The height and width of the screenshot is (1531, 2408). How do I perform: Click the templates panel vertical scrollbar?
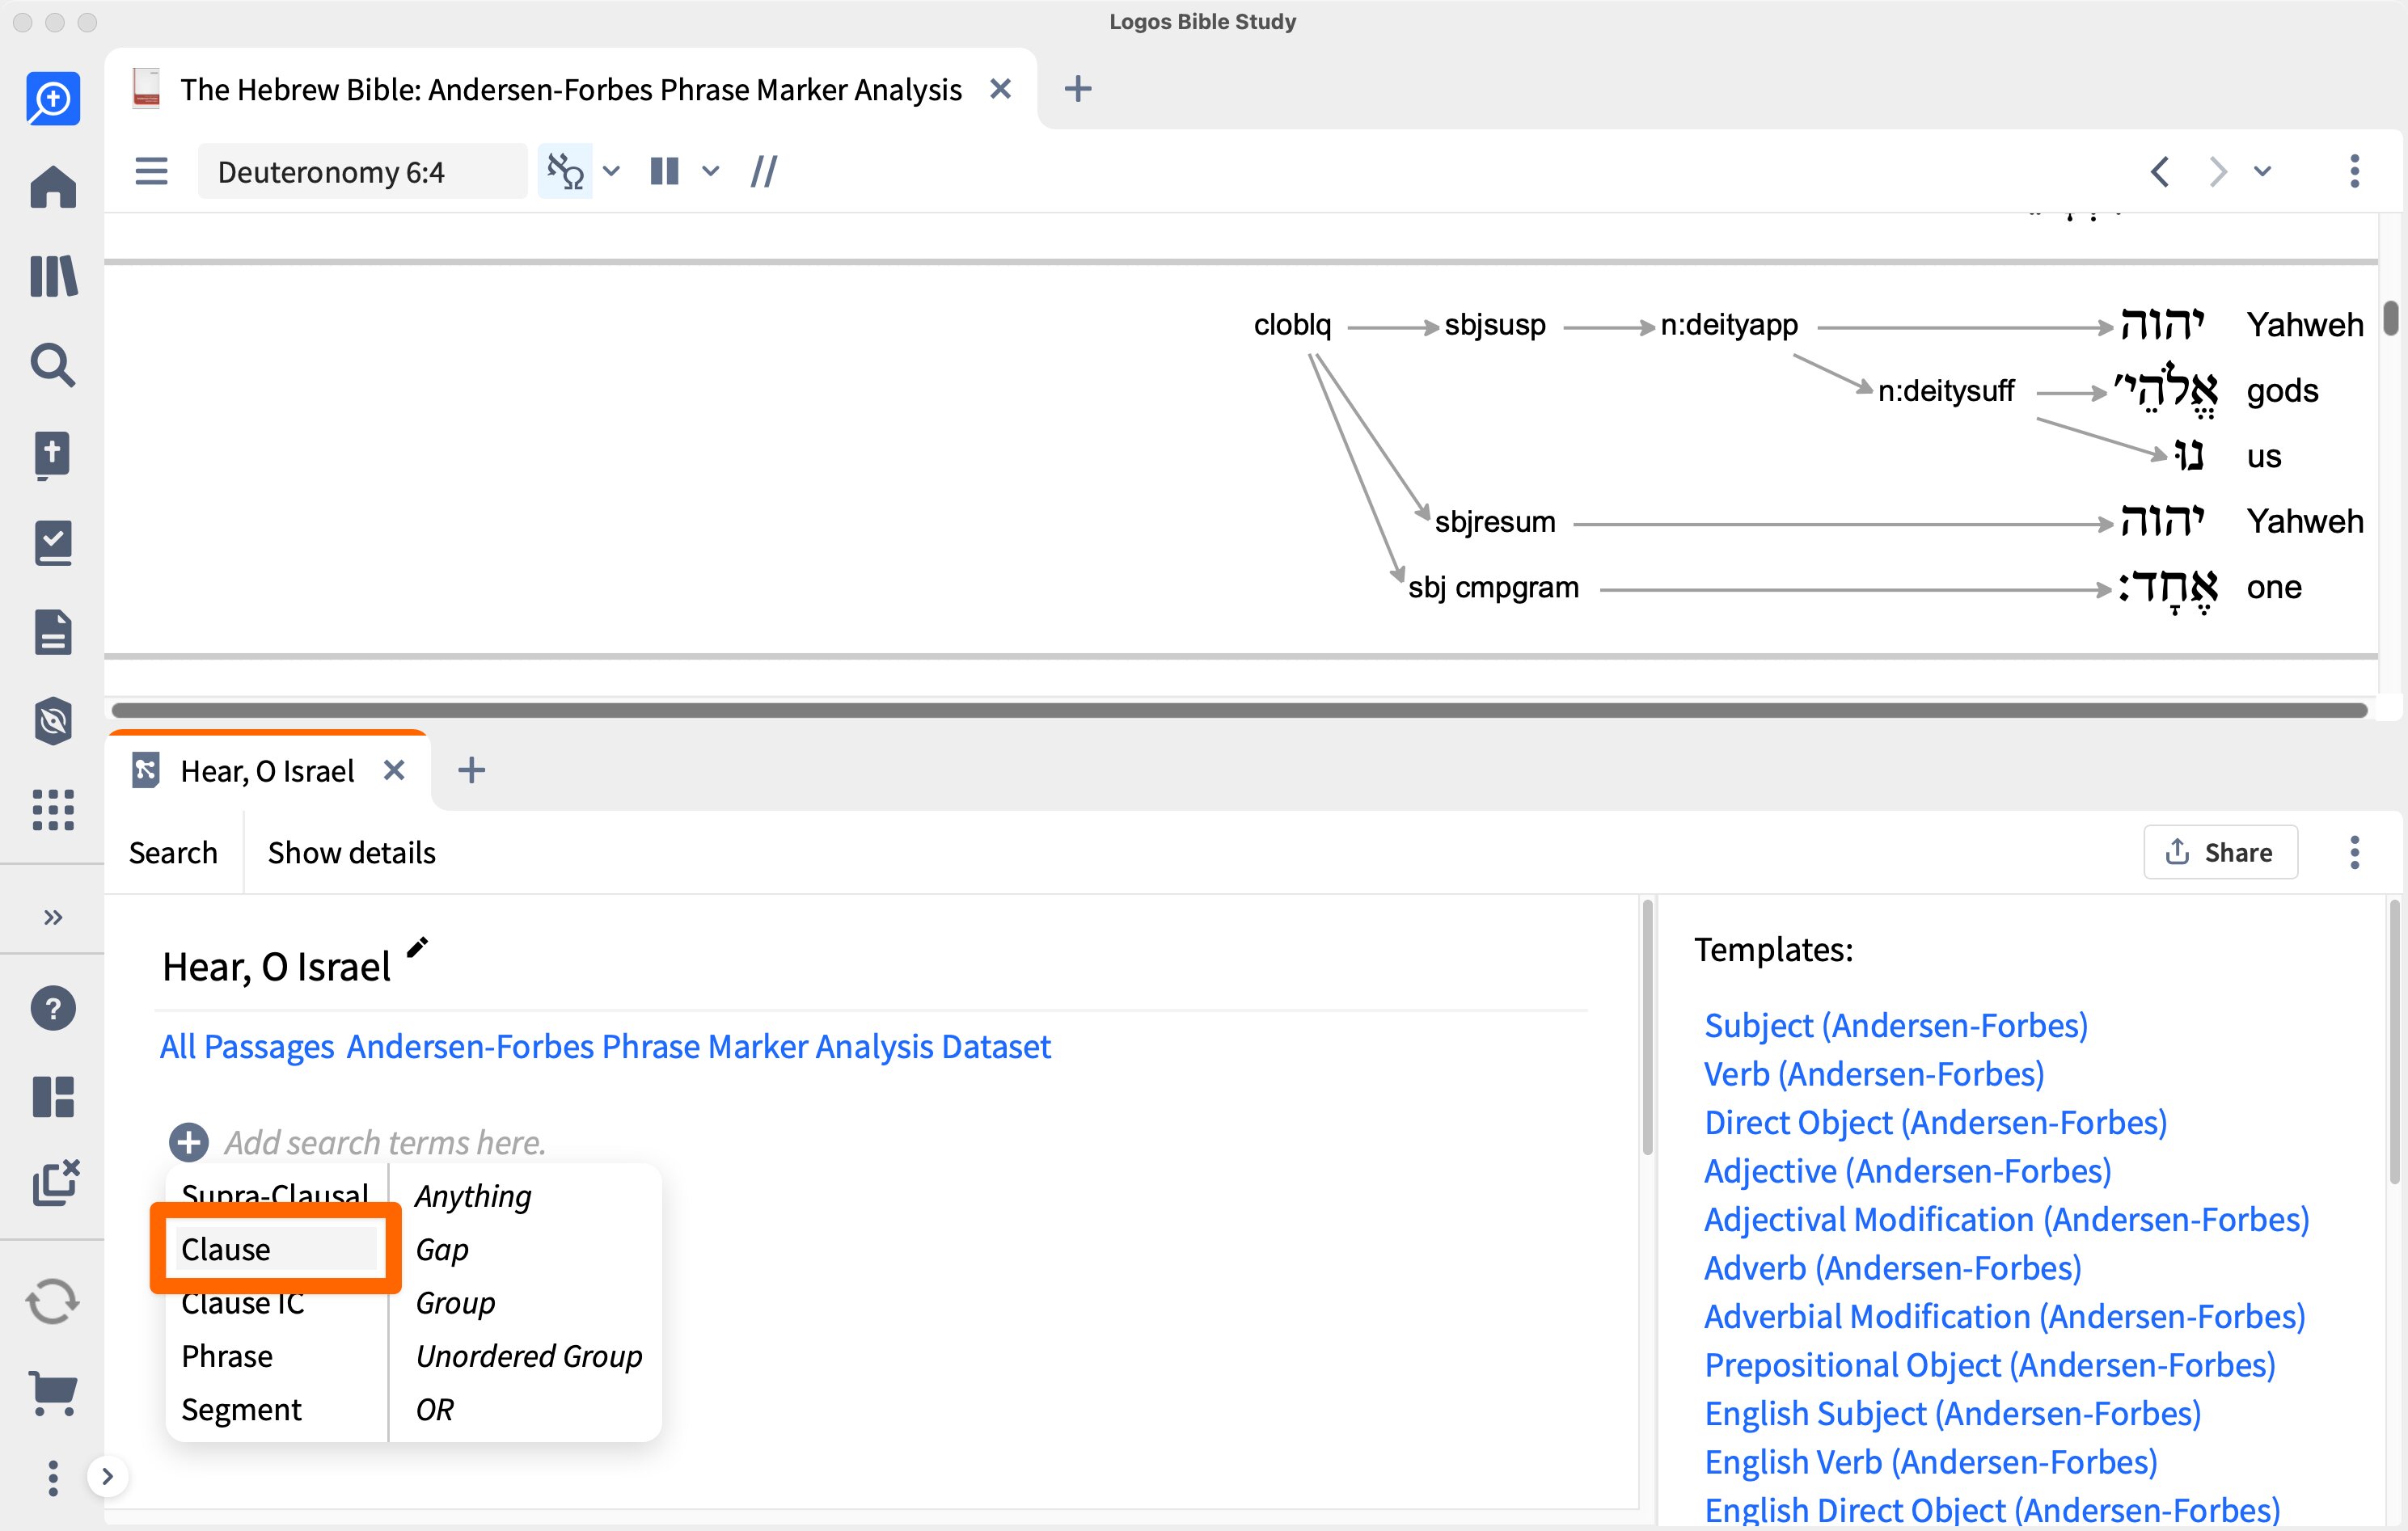tap(2395, 1042)
